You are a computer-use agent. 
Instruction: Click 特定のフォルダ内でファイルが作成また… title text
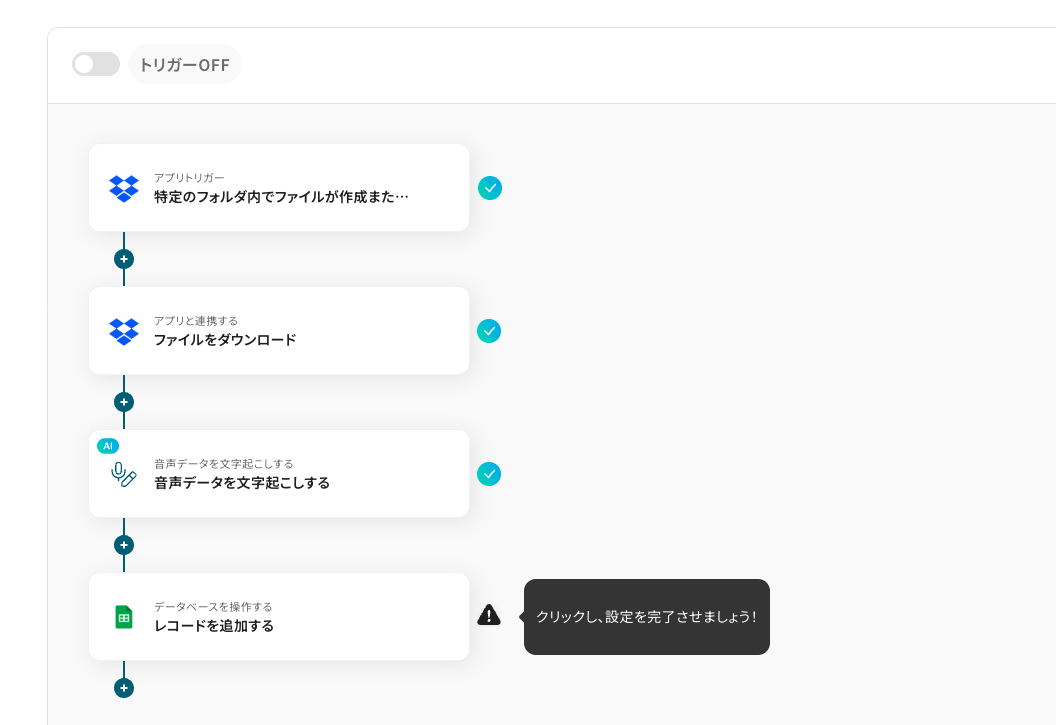(282, 197)
